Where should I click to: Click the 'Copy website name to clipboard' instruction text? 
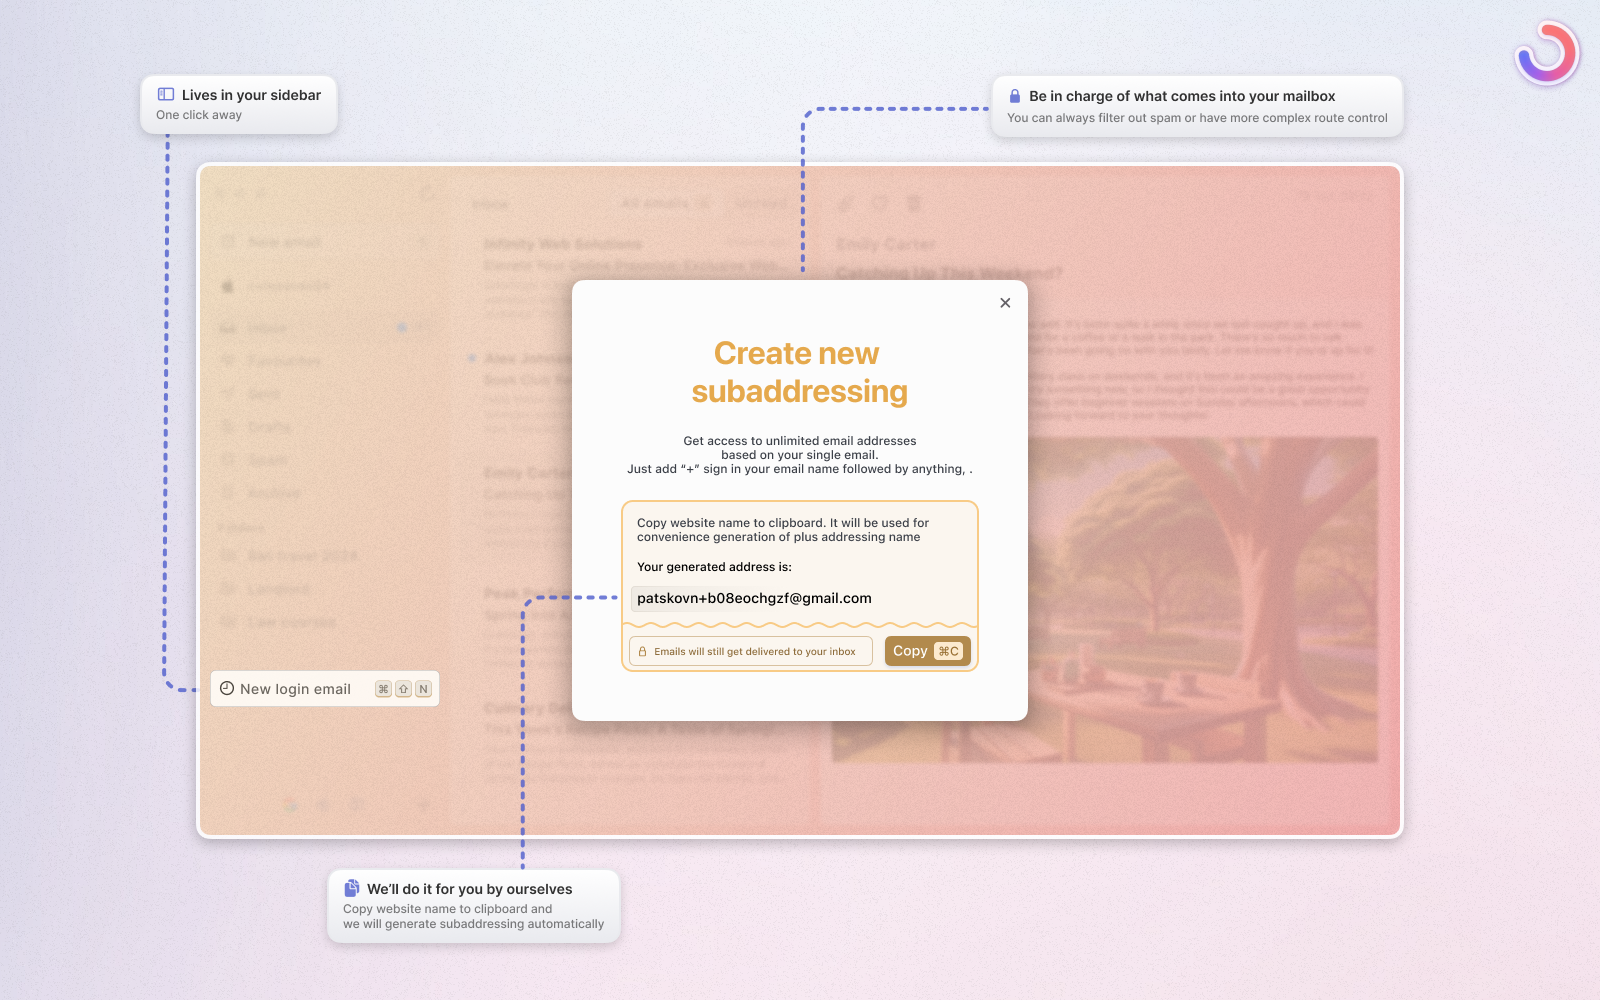(x=783, y=530)
